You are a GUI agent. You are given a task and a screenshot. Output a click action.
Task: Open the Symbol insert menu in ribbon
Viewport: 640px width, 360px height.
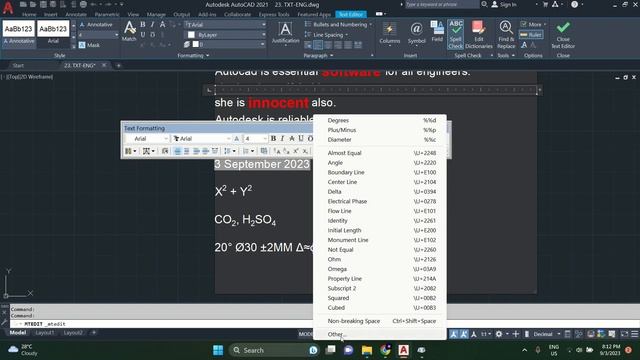pos(416,33)
